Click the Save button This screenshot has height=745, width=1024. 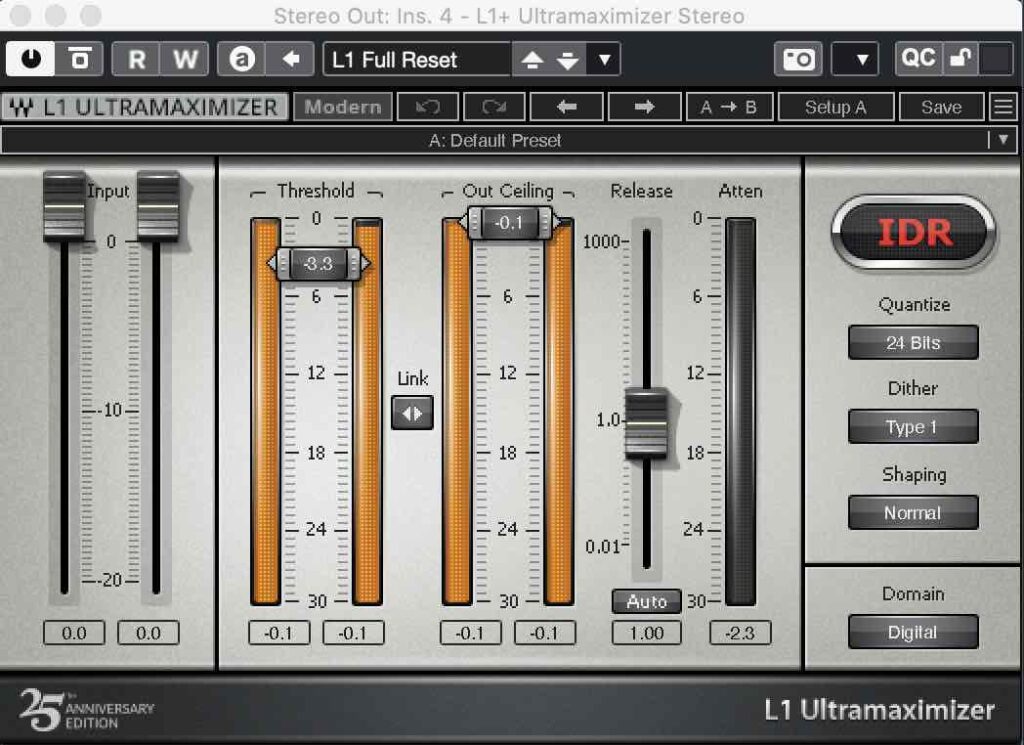[941, 107]
